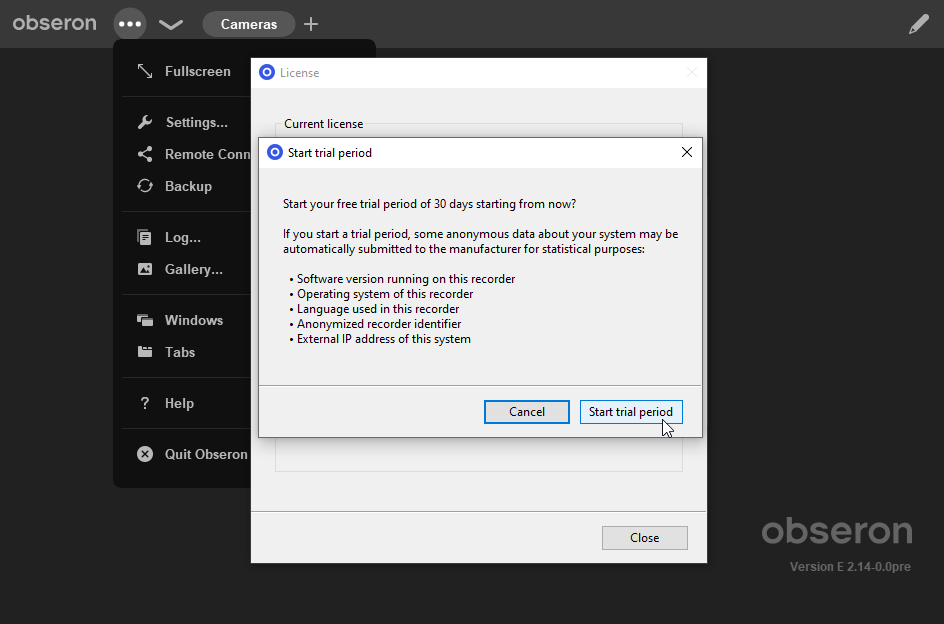Click the obseron logo in top bar

coord(55,23)
